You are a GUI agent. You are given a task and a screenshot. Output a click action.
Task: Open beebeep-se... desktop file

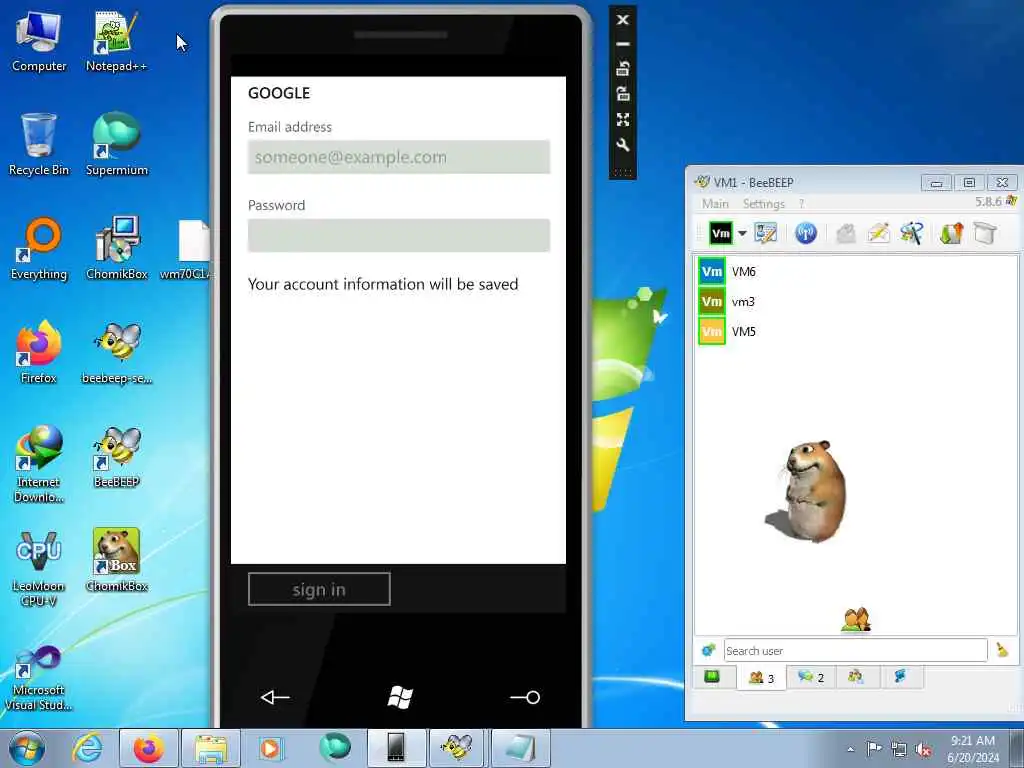pos(117,353)
